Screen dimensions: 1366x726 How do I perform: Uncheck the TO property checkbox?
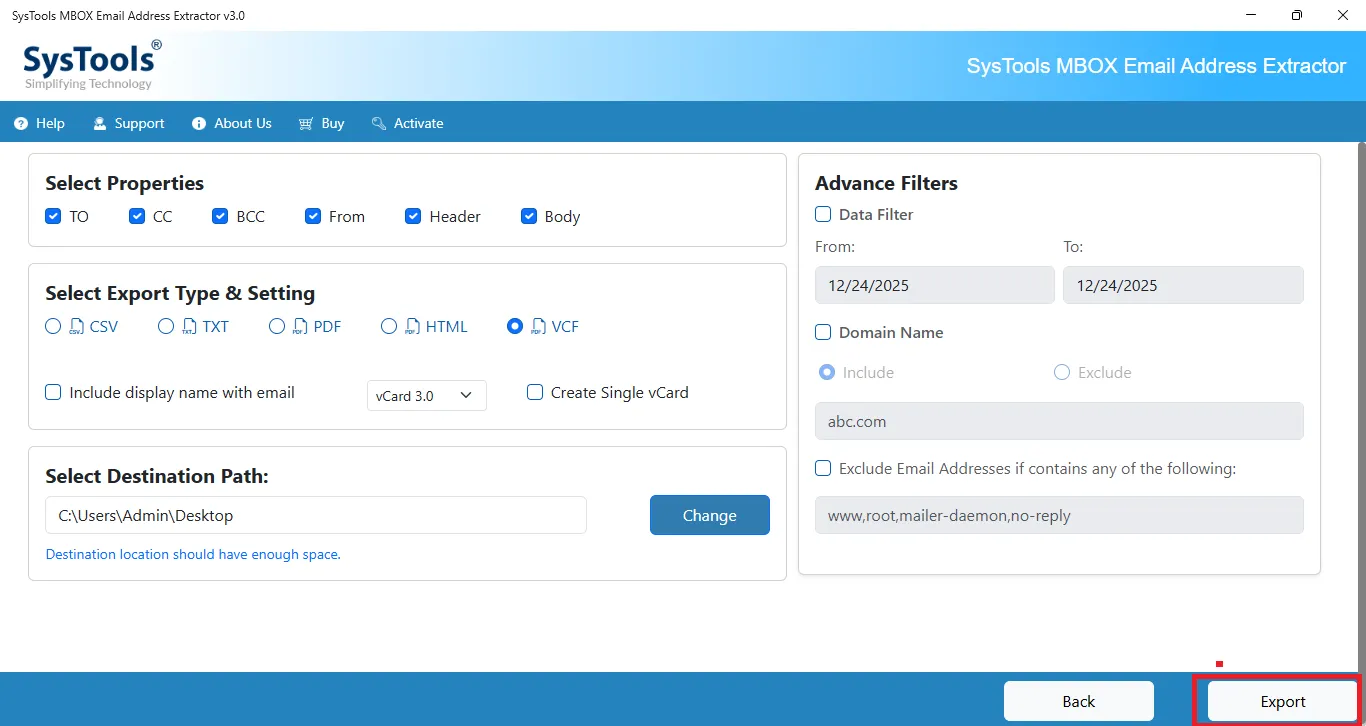[x=53, y=216]
